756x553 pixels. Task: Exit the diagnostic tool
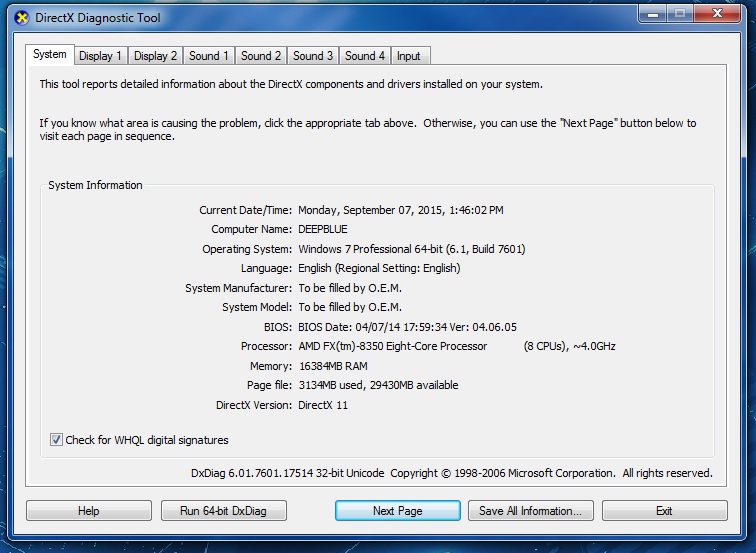pyautogui.click(x=664, y=511)
